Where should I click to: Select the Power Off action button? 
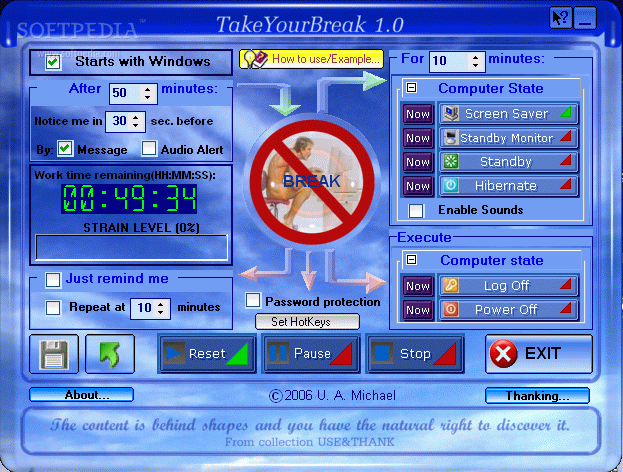tap(509, 310)
